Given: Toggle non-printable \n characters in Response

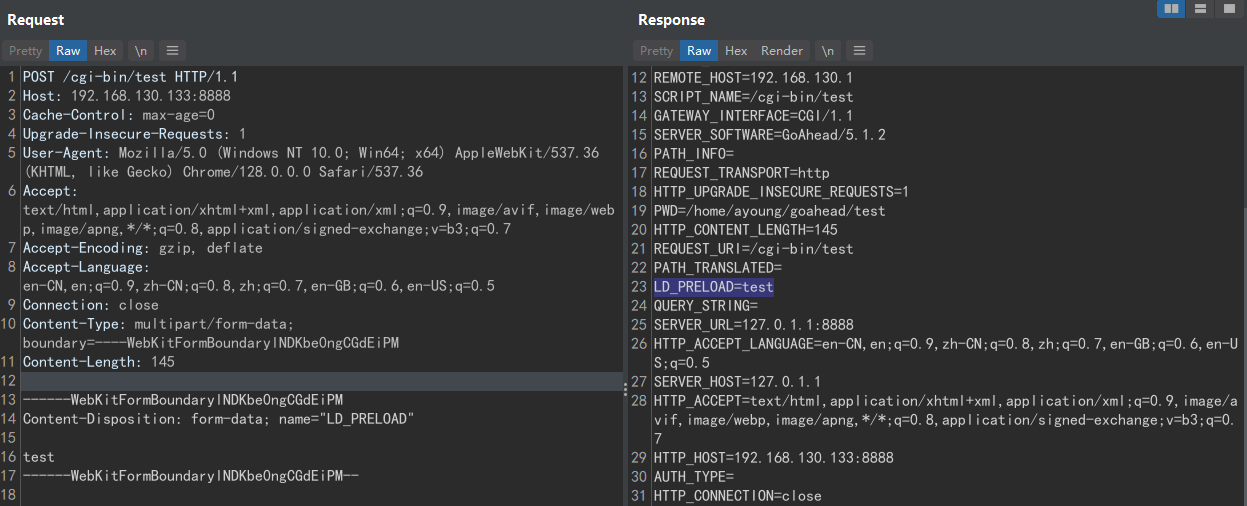Looking at the screenshot, I should [827, 50].
